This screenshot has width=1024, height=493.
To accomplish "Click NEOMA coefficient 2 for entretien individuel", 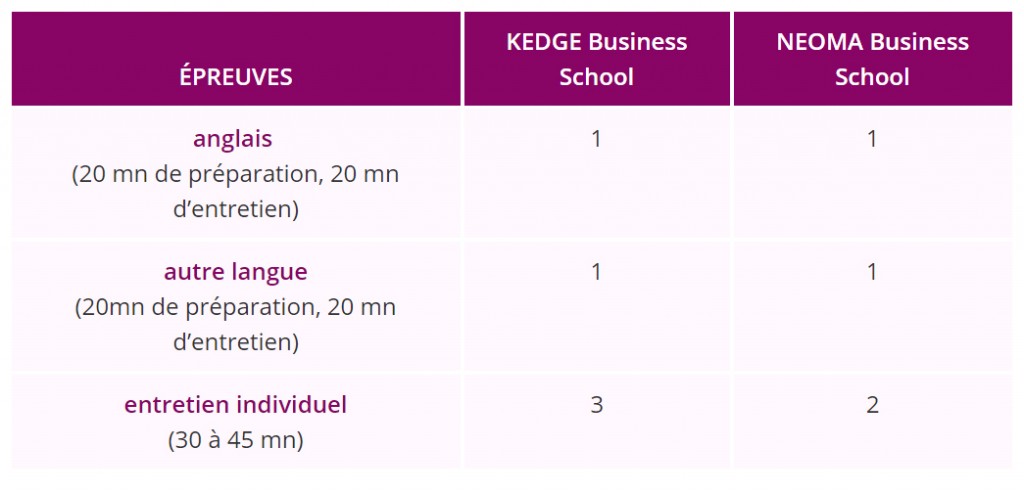I will pos(872,406).
